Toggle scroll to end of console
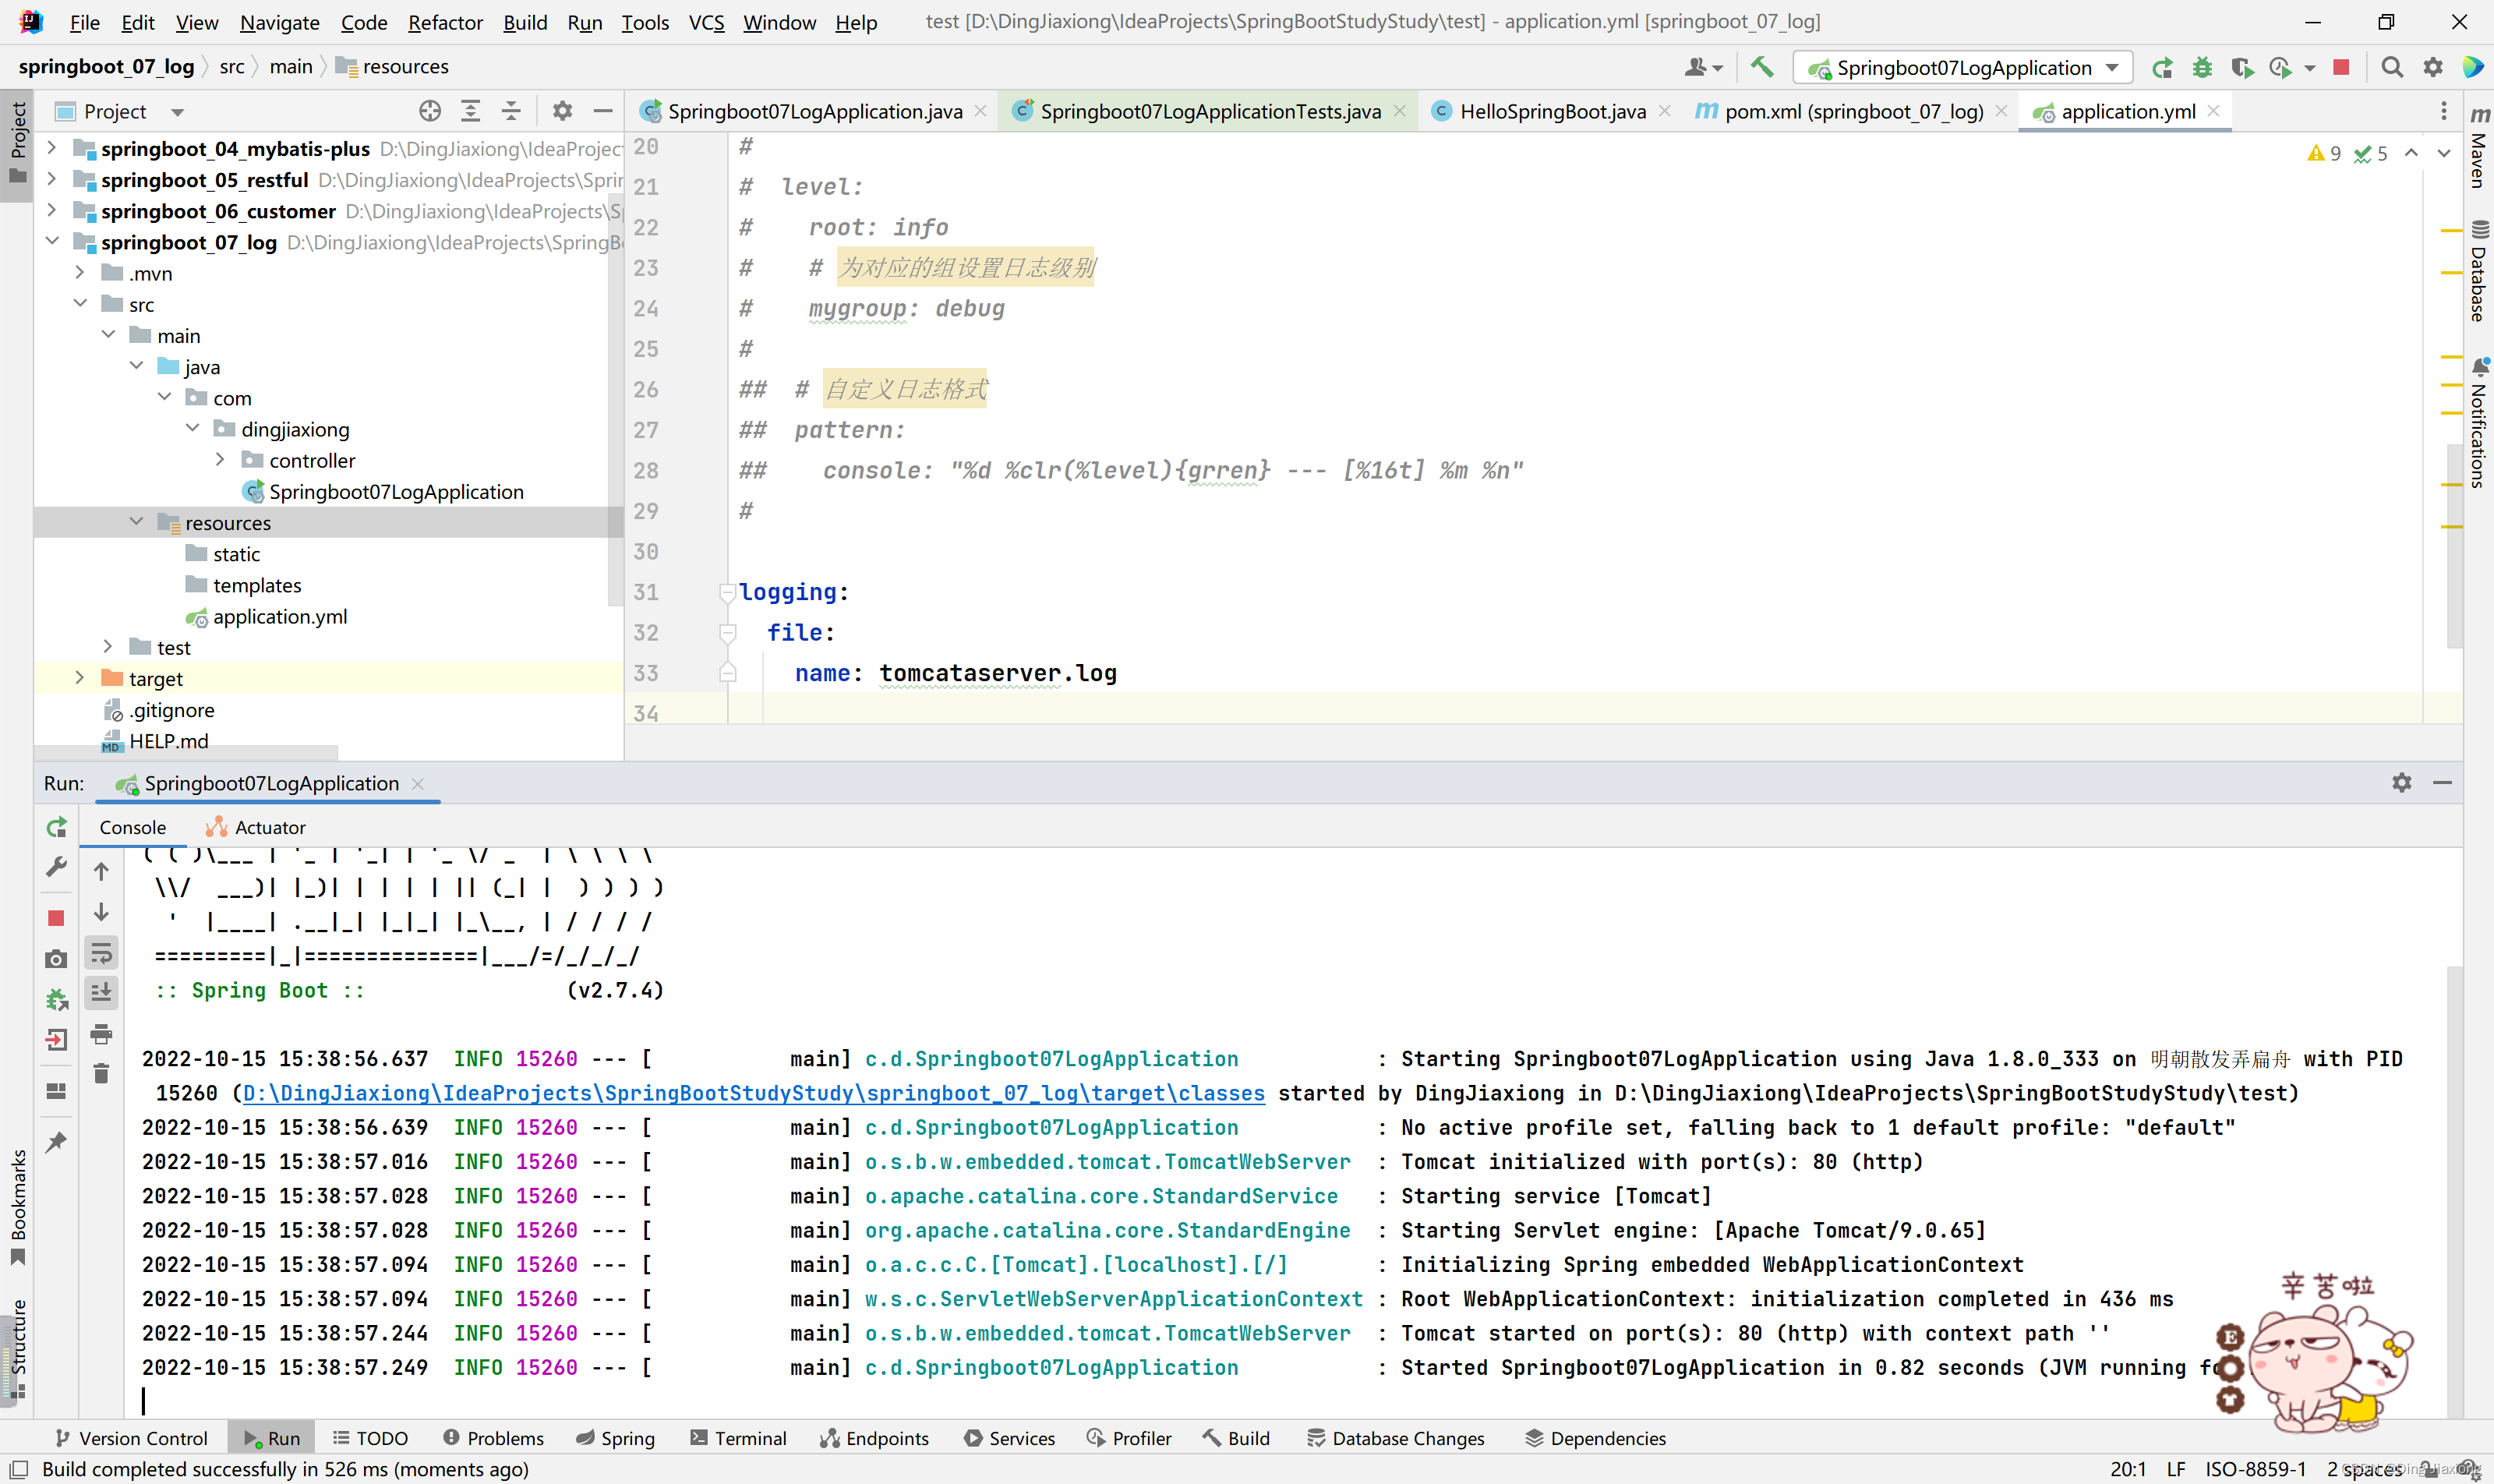 pyautogui.click(x=101, y=993)
